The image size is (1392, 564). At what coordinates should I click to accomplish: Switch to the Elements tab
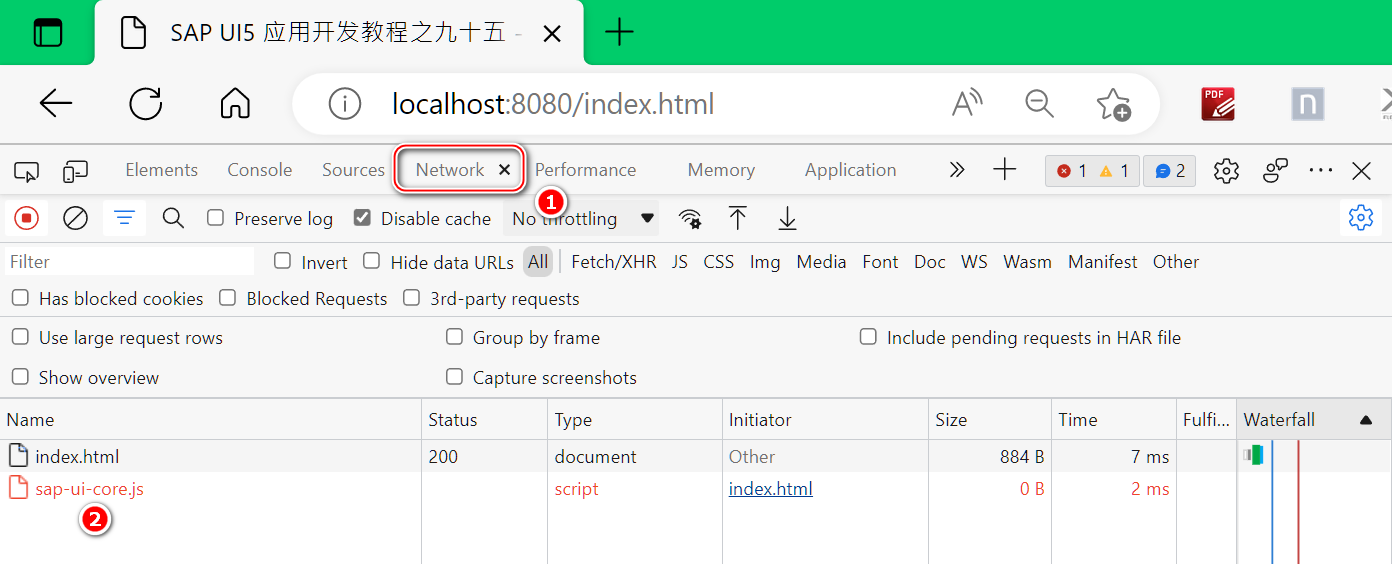point(161,170)
